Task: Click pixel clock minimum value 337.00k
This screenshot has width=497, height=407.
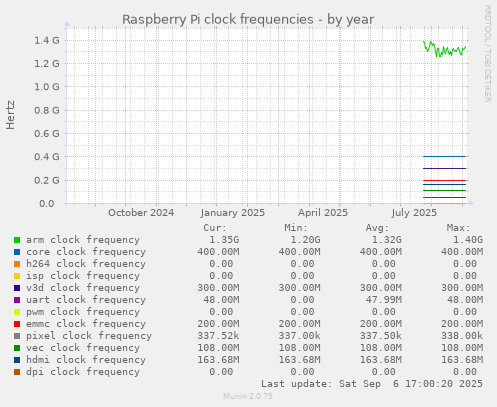Action: (299, 336)
